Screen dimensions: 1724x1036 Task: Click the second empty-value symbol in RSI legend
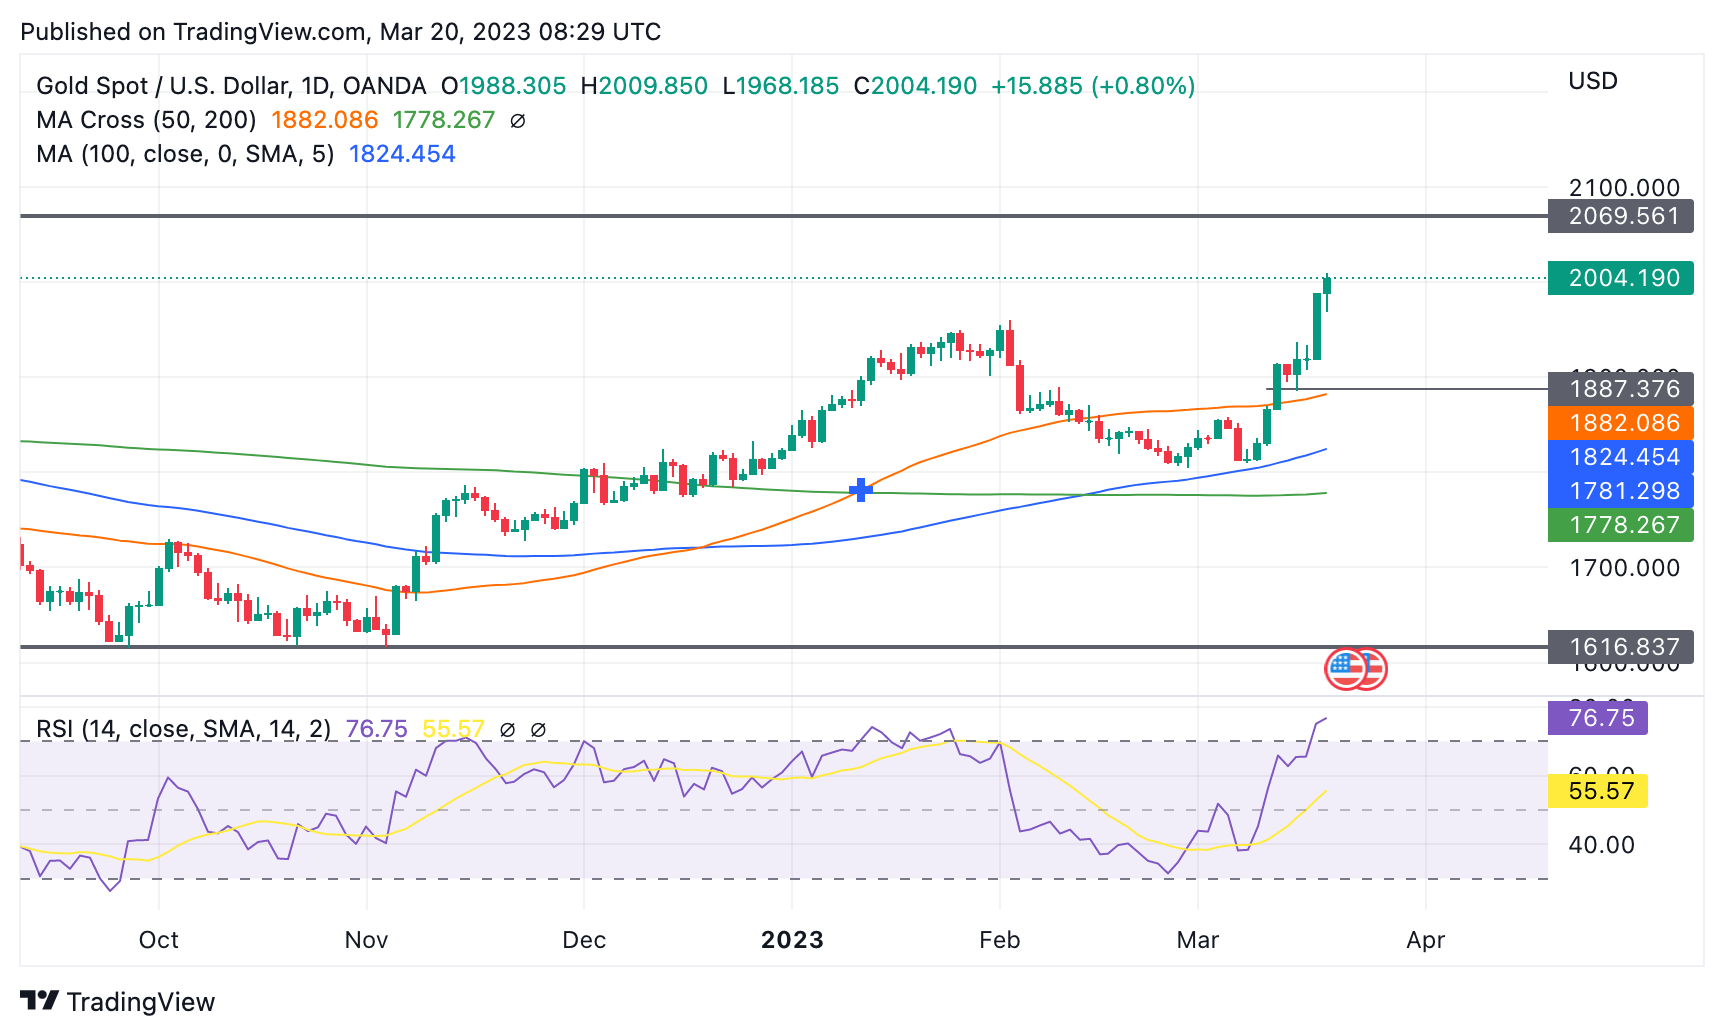[537, 730]
